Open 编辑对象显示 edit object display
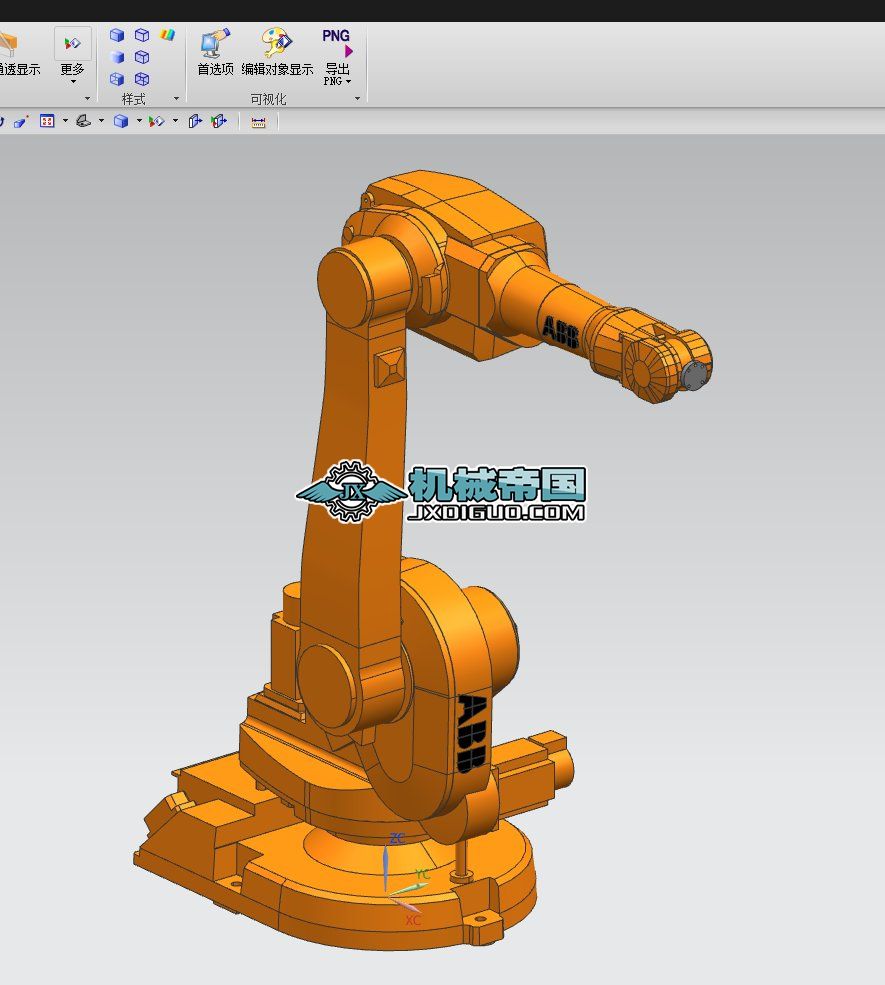Screen dimensions: 885x985 click(277, 42)
